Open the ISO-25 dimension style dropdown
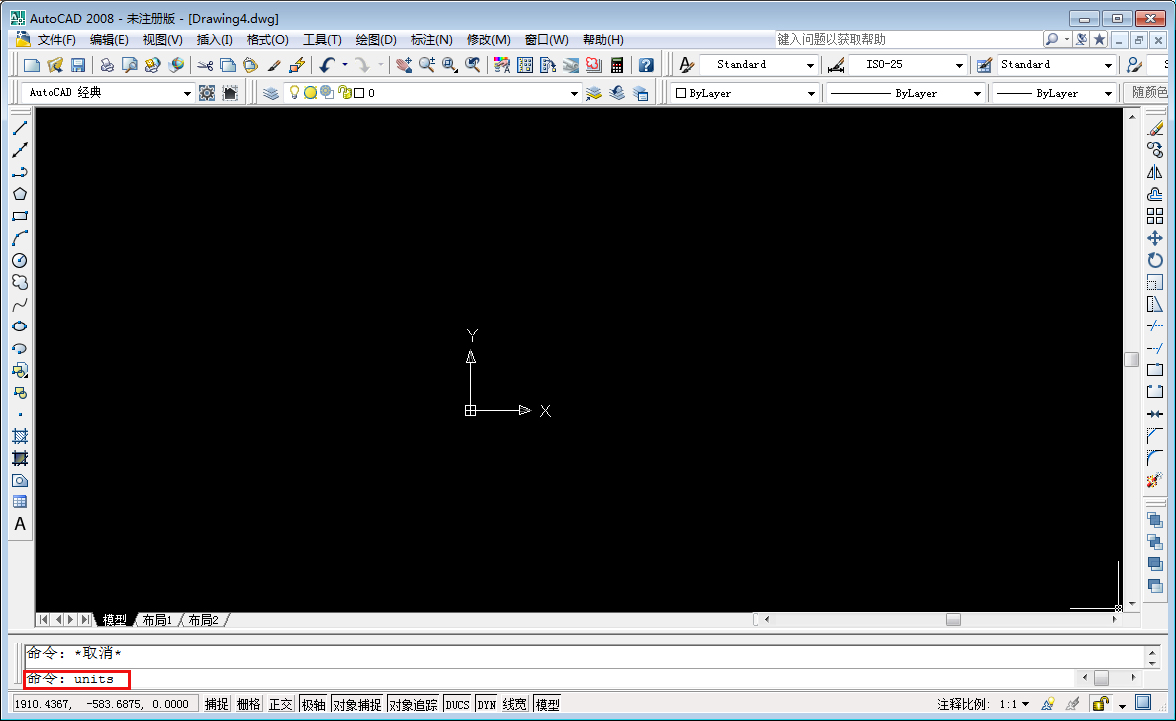Screen dimensions: 1176x721 (x=957, y=64)
